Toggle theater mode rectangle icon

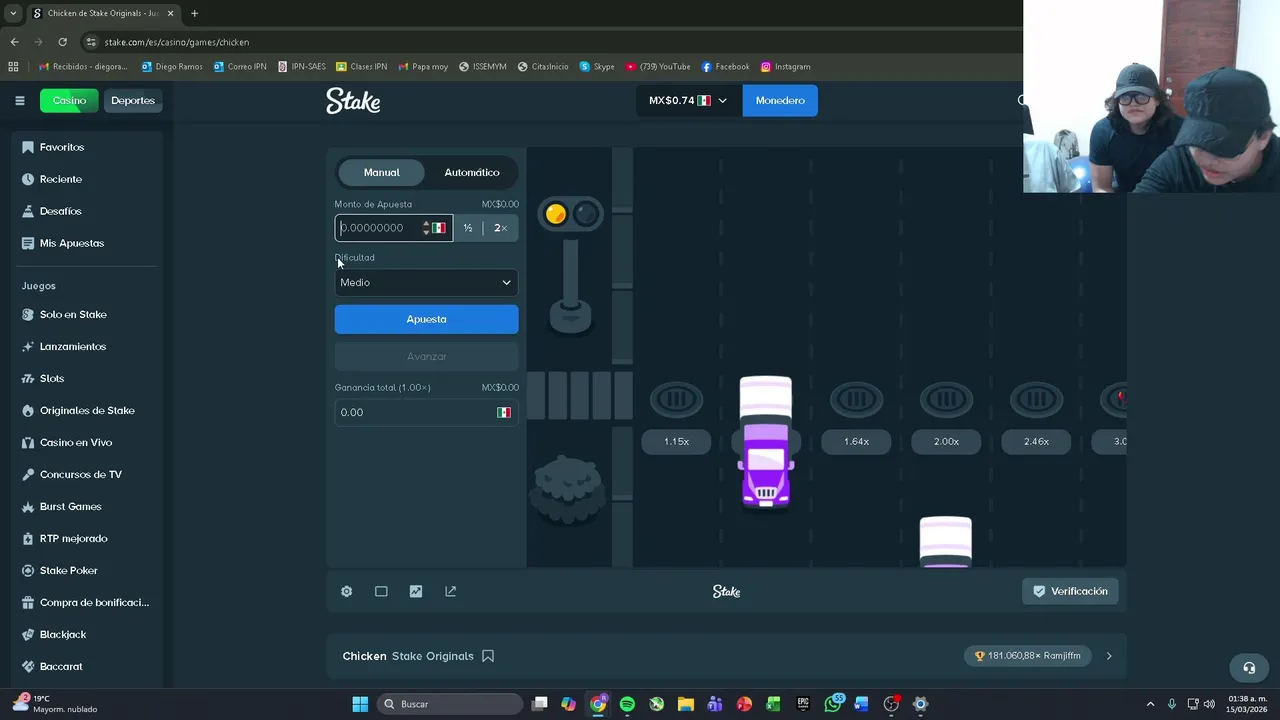(381, 591)
